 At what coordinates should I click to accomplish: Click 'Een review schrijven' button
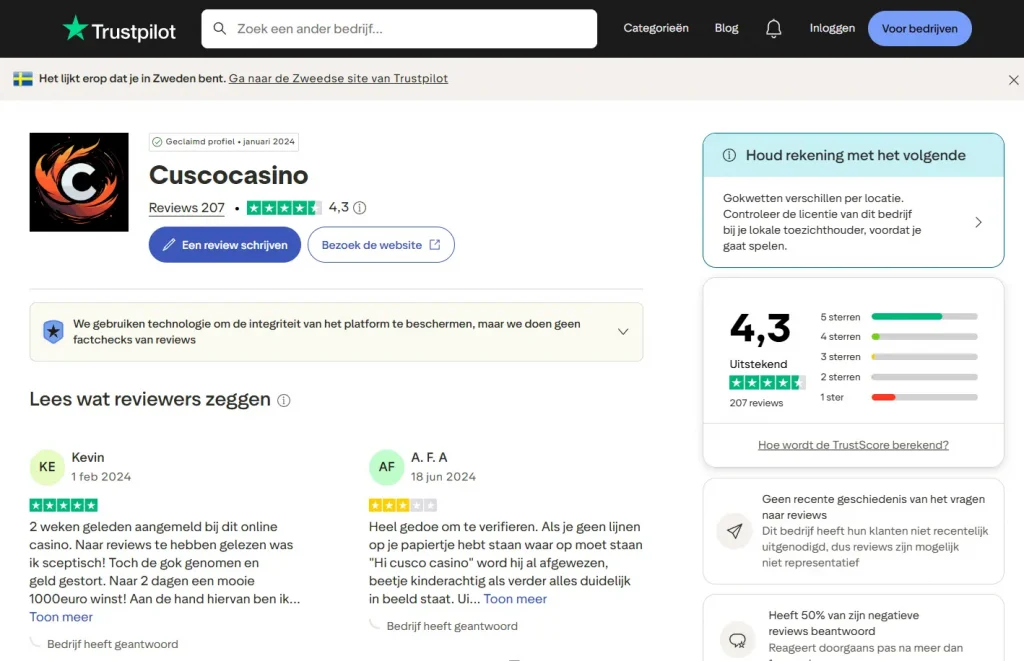coord(225,245)
